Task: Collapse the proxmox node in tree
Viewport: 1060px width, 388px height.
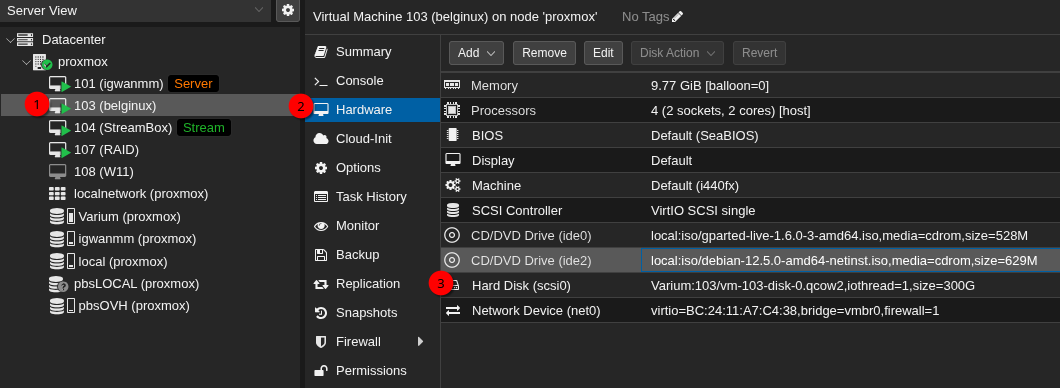Action: pos(26,62)
